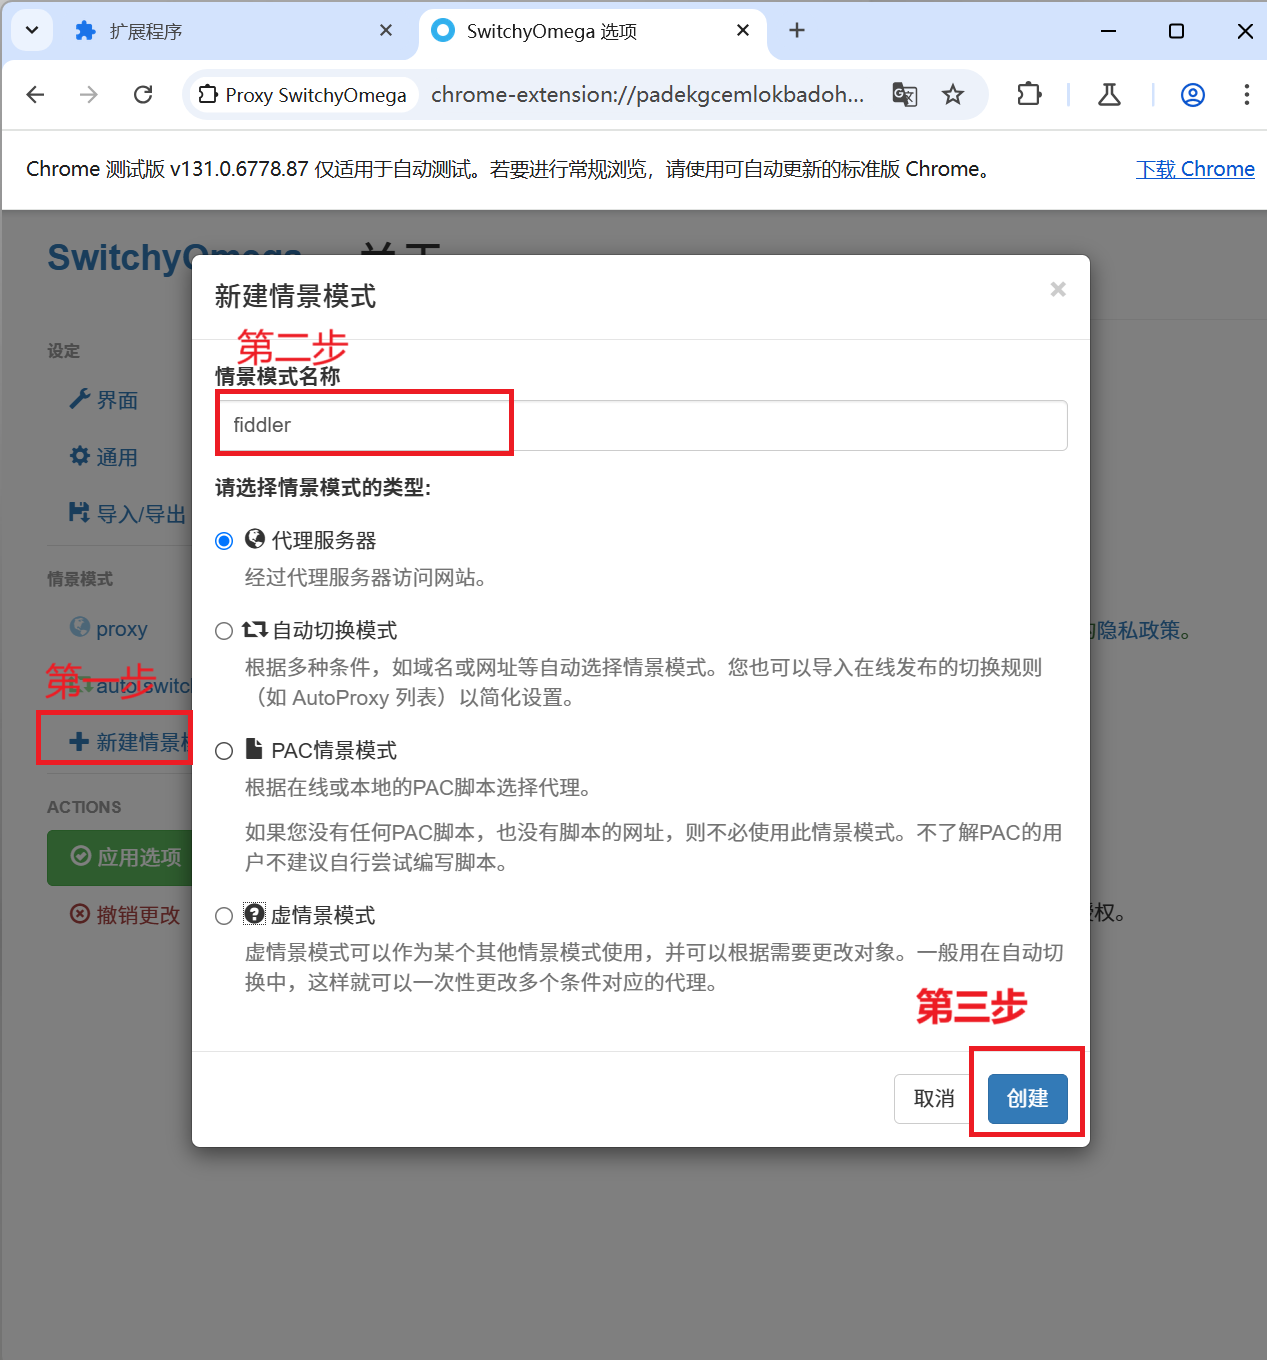
Task: Minimize the Chrome window
Action: (1108, 31)
